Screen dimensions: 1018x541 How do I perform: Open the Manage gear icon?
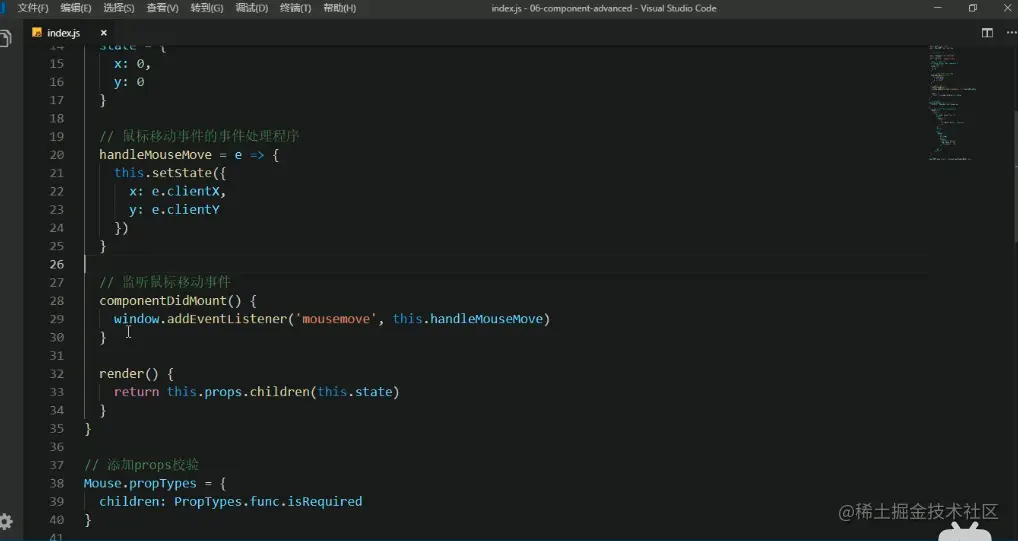(x=6, y=522)
